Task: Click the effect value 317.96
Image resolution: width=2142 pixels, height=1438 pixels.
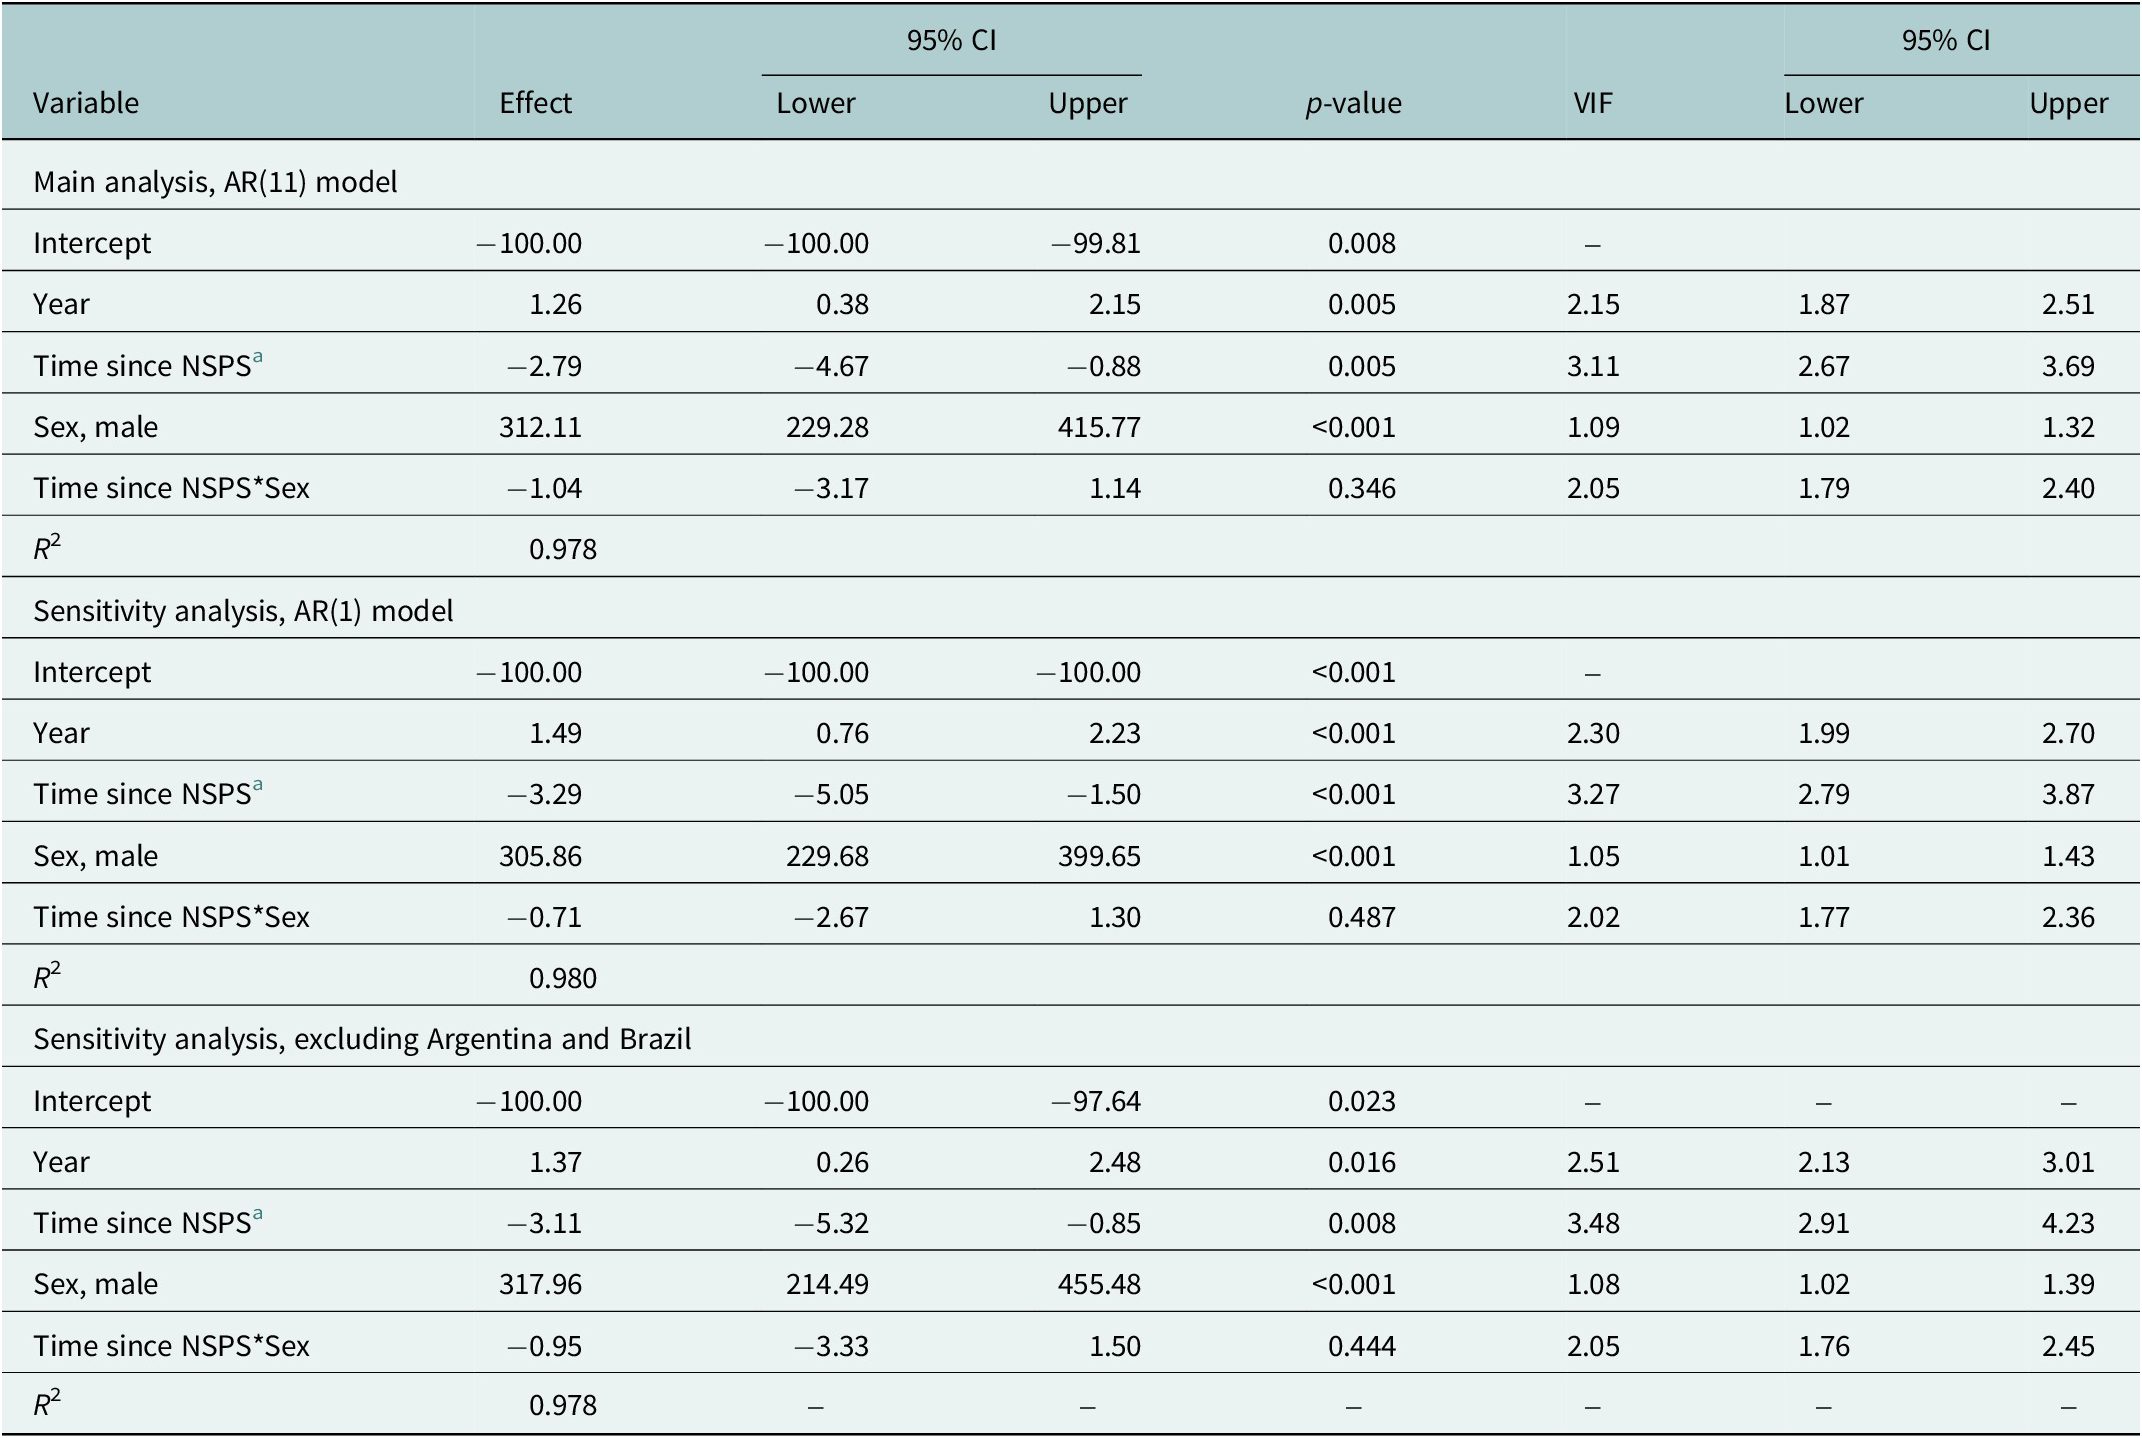Action: tap(540, 1284)
